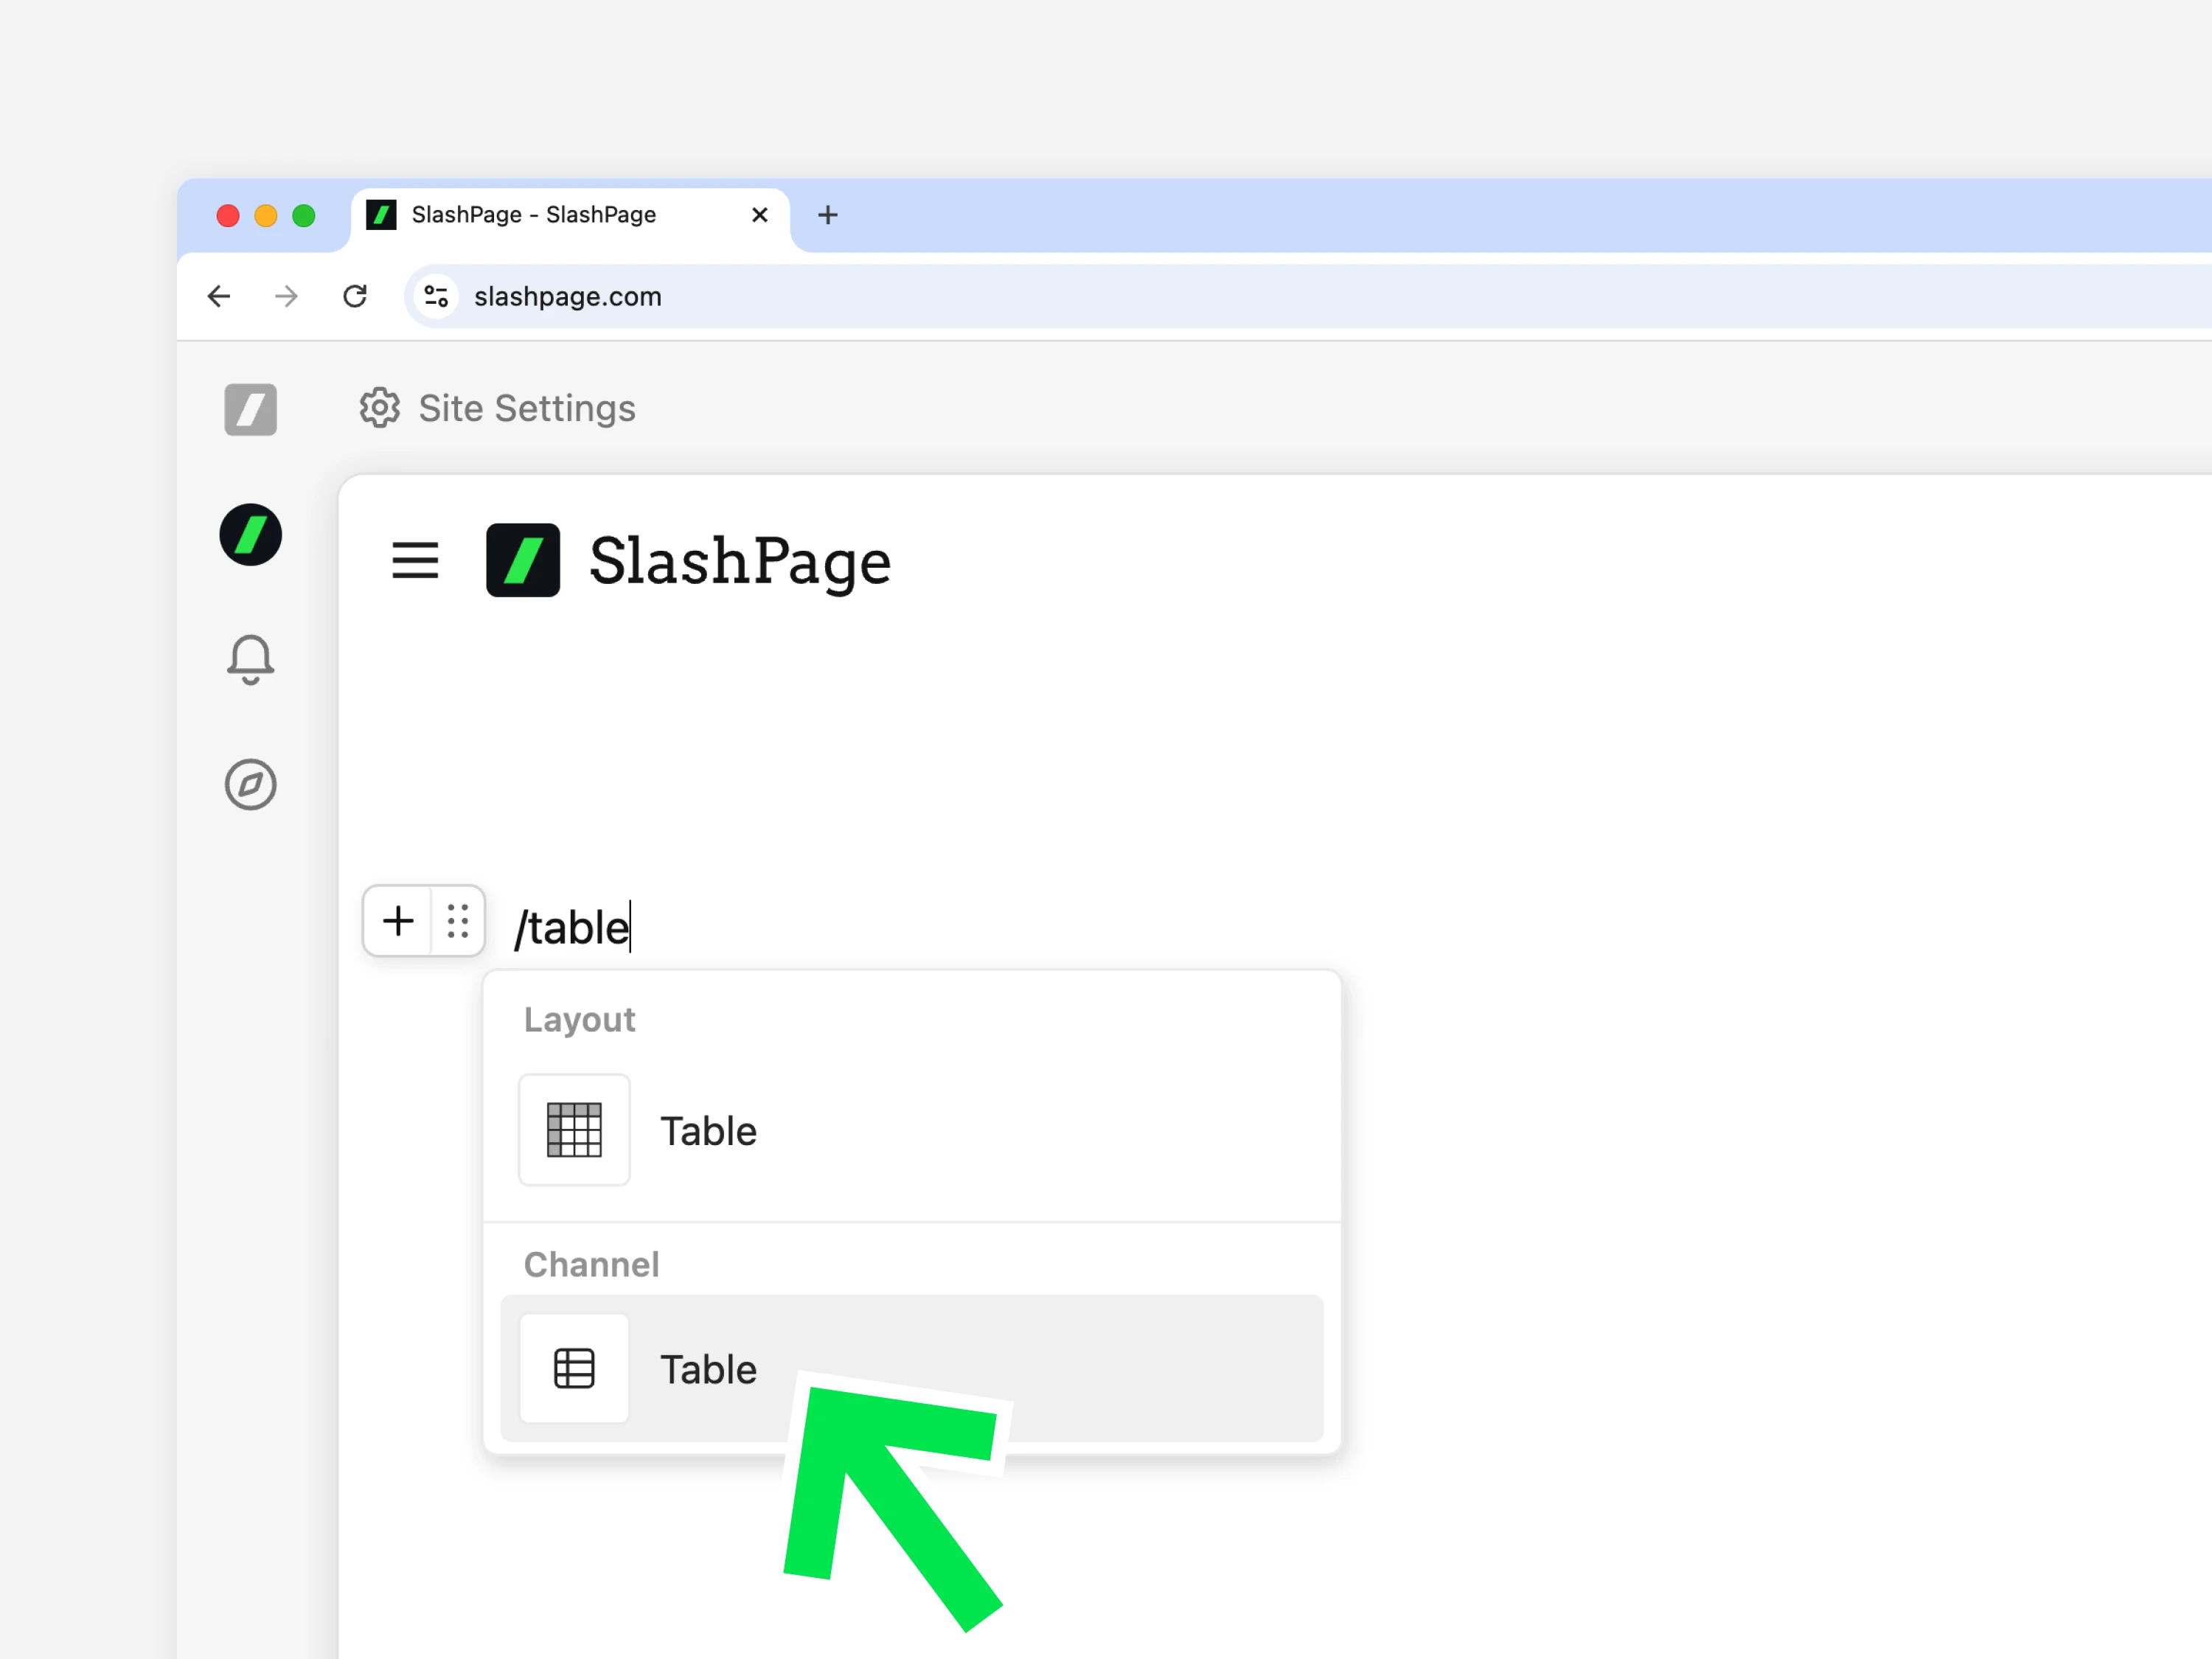This screenshot has width=2212, height=1659.
Task: Click the Channel section heading
Action: pyautogui.click(x=592, y=1265)
